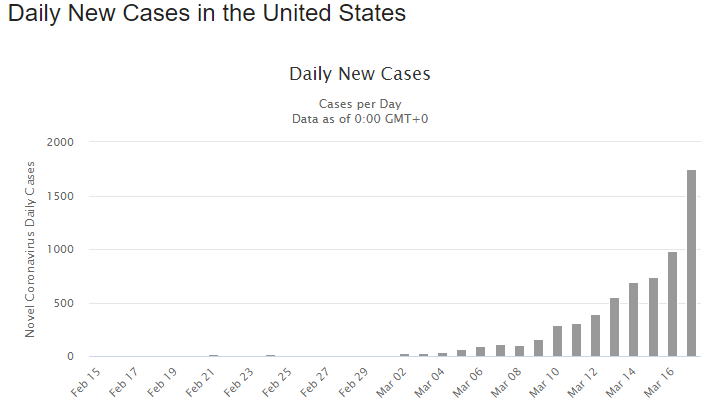
Task: Select the Mar 10 bar
Action: click(x=557, y=341)
